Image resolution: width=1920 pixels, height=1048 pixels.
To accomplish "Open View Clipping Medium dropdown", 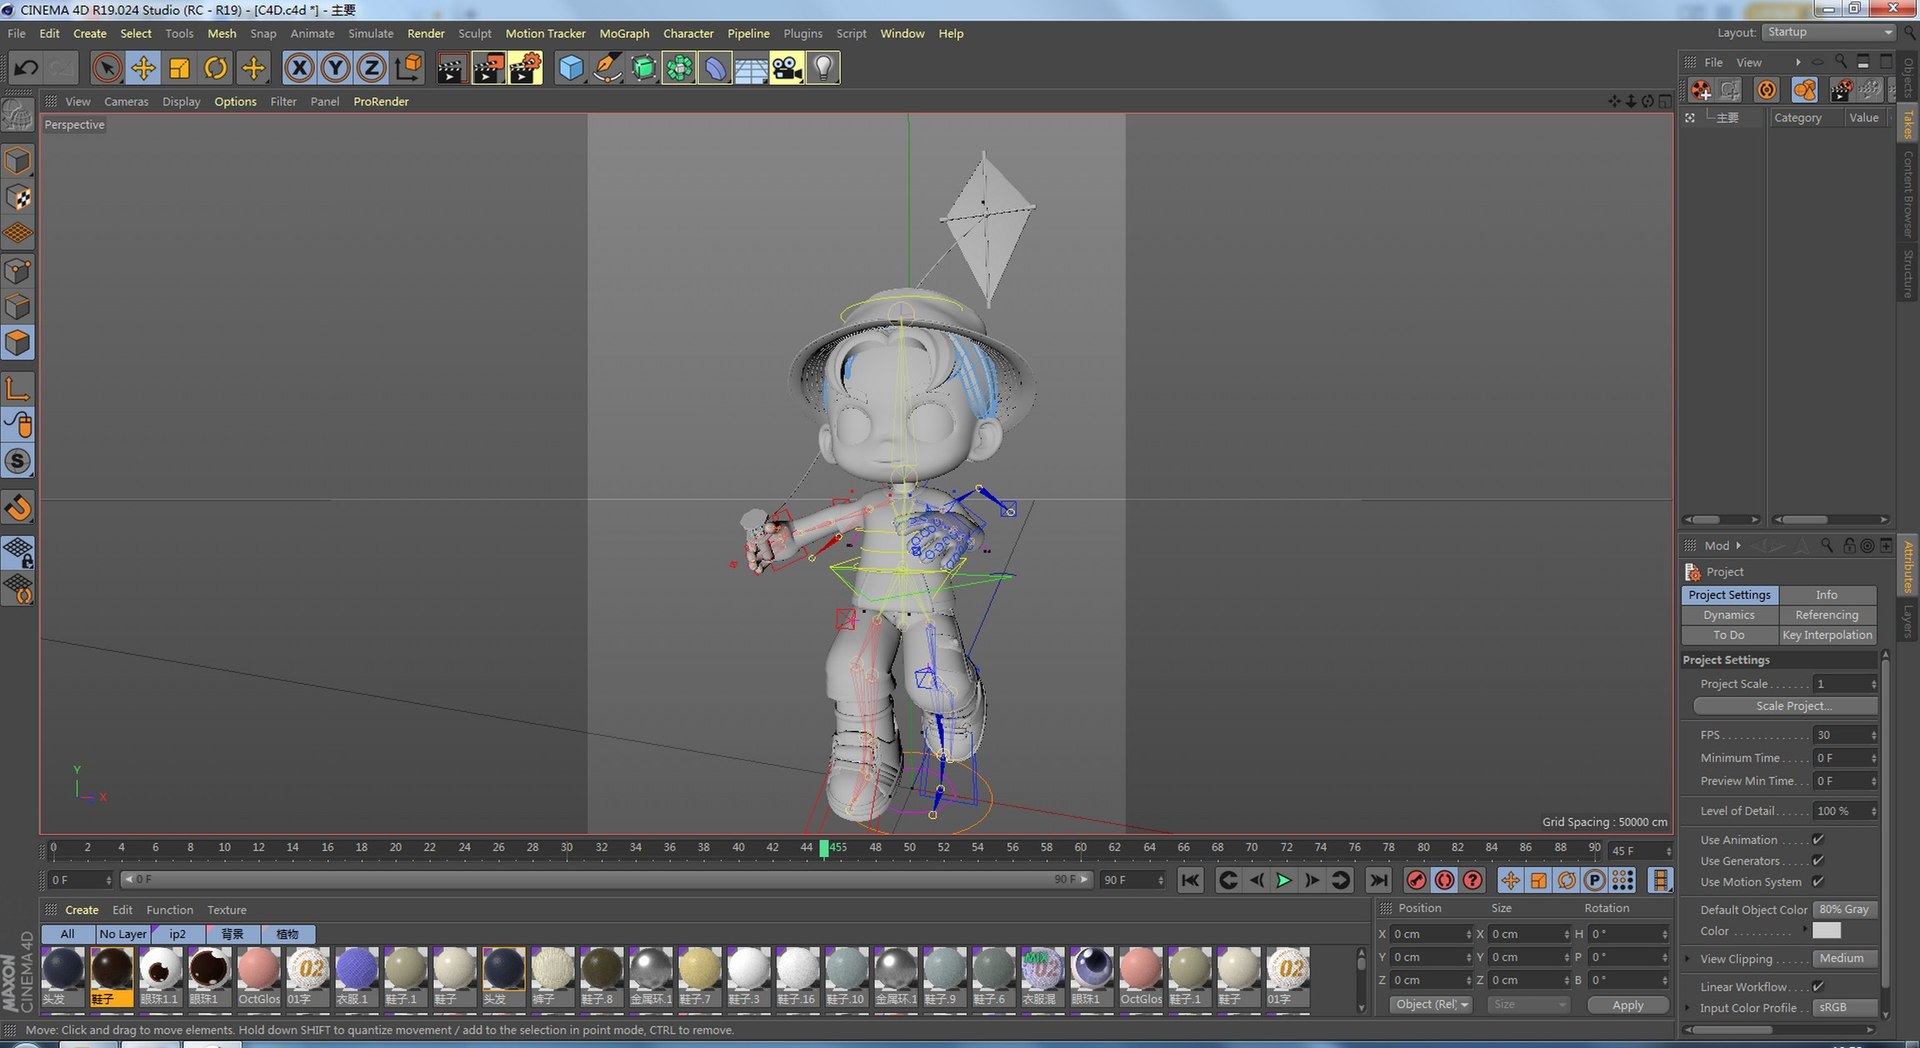I will [1844, 958].
